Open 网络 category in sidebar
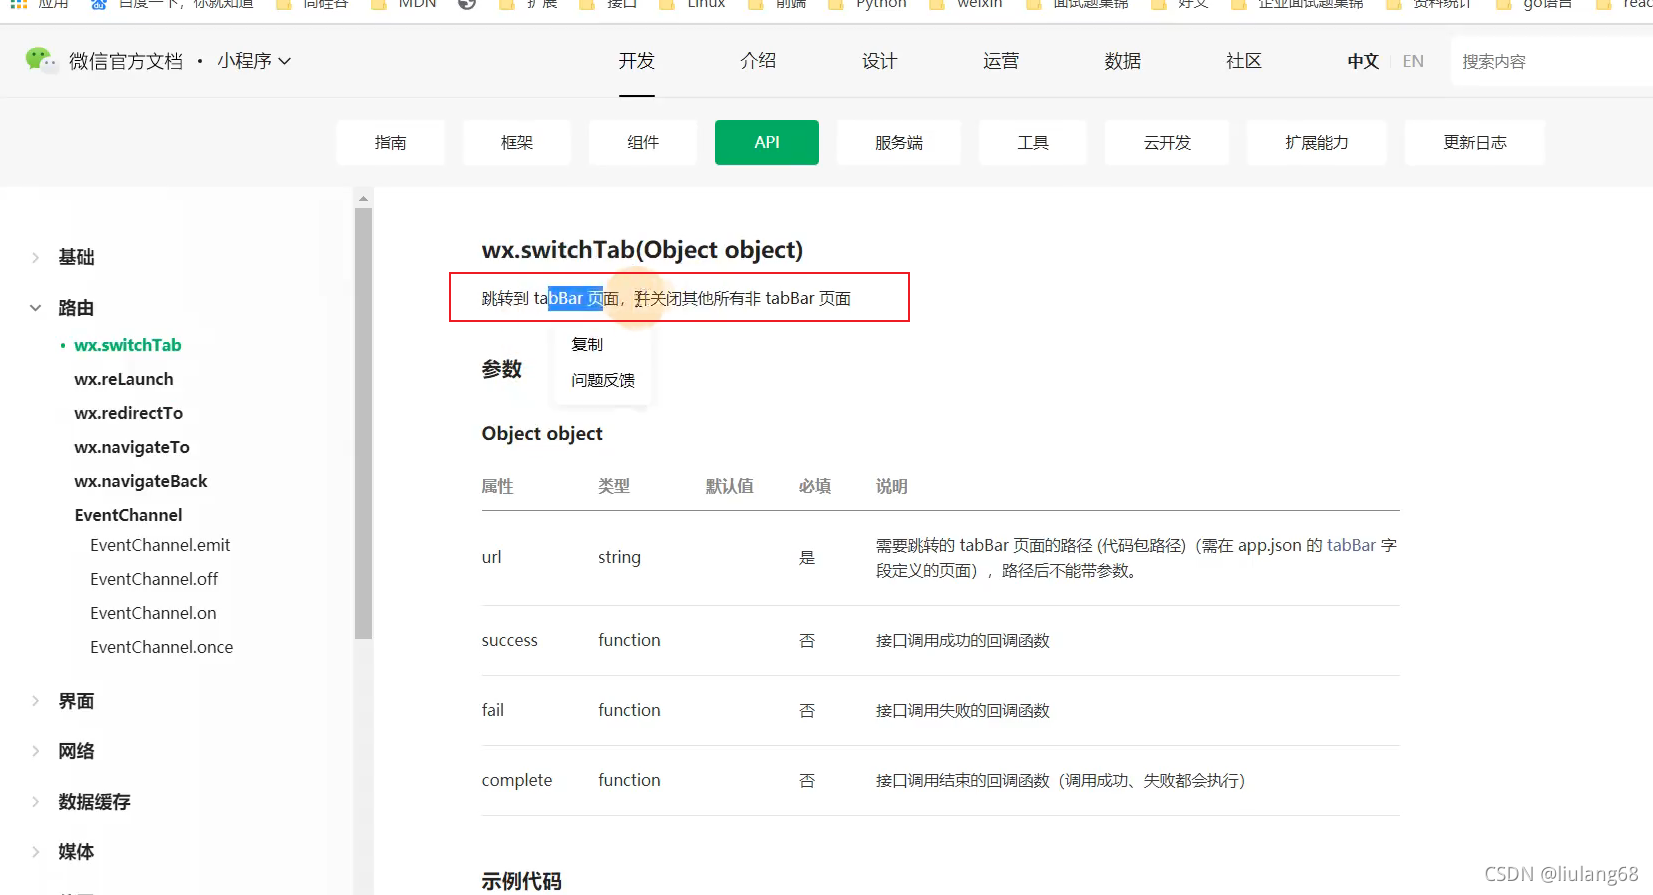Screen dimensions: 1653x895 (x=76, y=751)
